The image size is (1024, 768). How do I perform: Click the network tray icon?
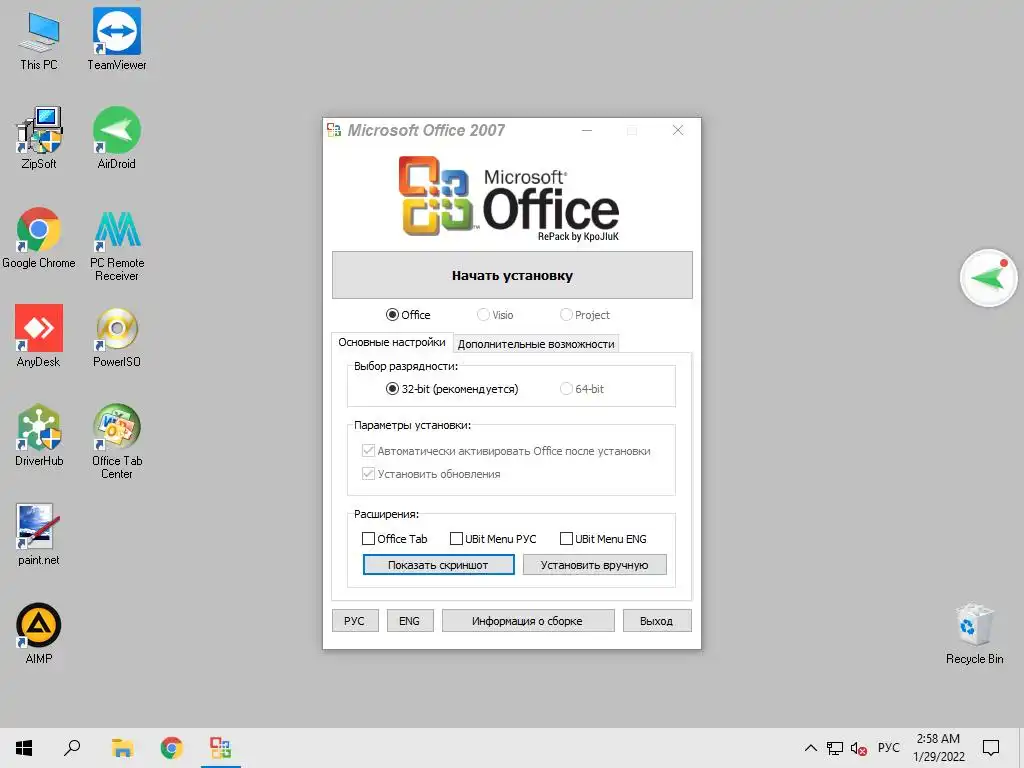tap(835, 748)
